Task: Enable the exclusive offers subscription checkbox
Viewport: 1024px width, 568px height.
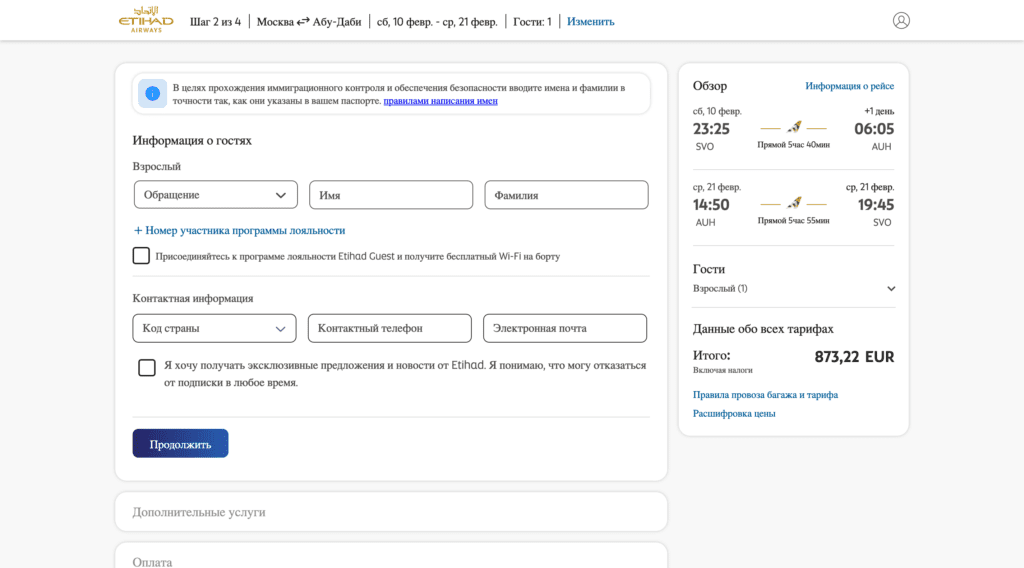Action: coord(147,368)
